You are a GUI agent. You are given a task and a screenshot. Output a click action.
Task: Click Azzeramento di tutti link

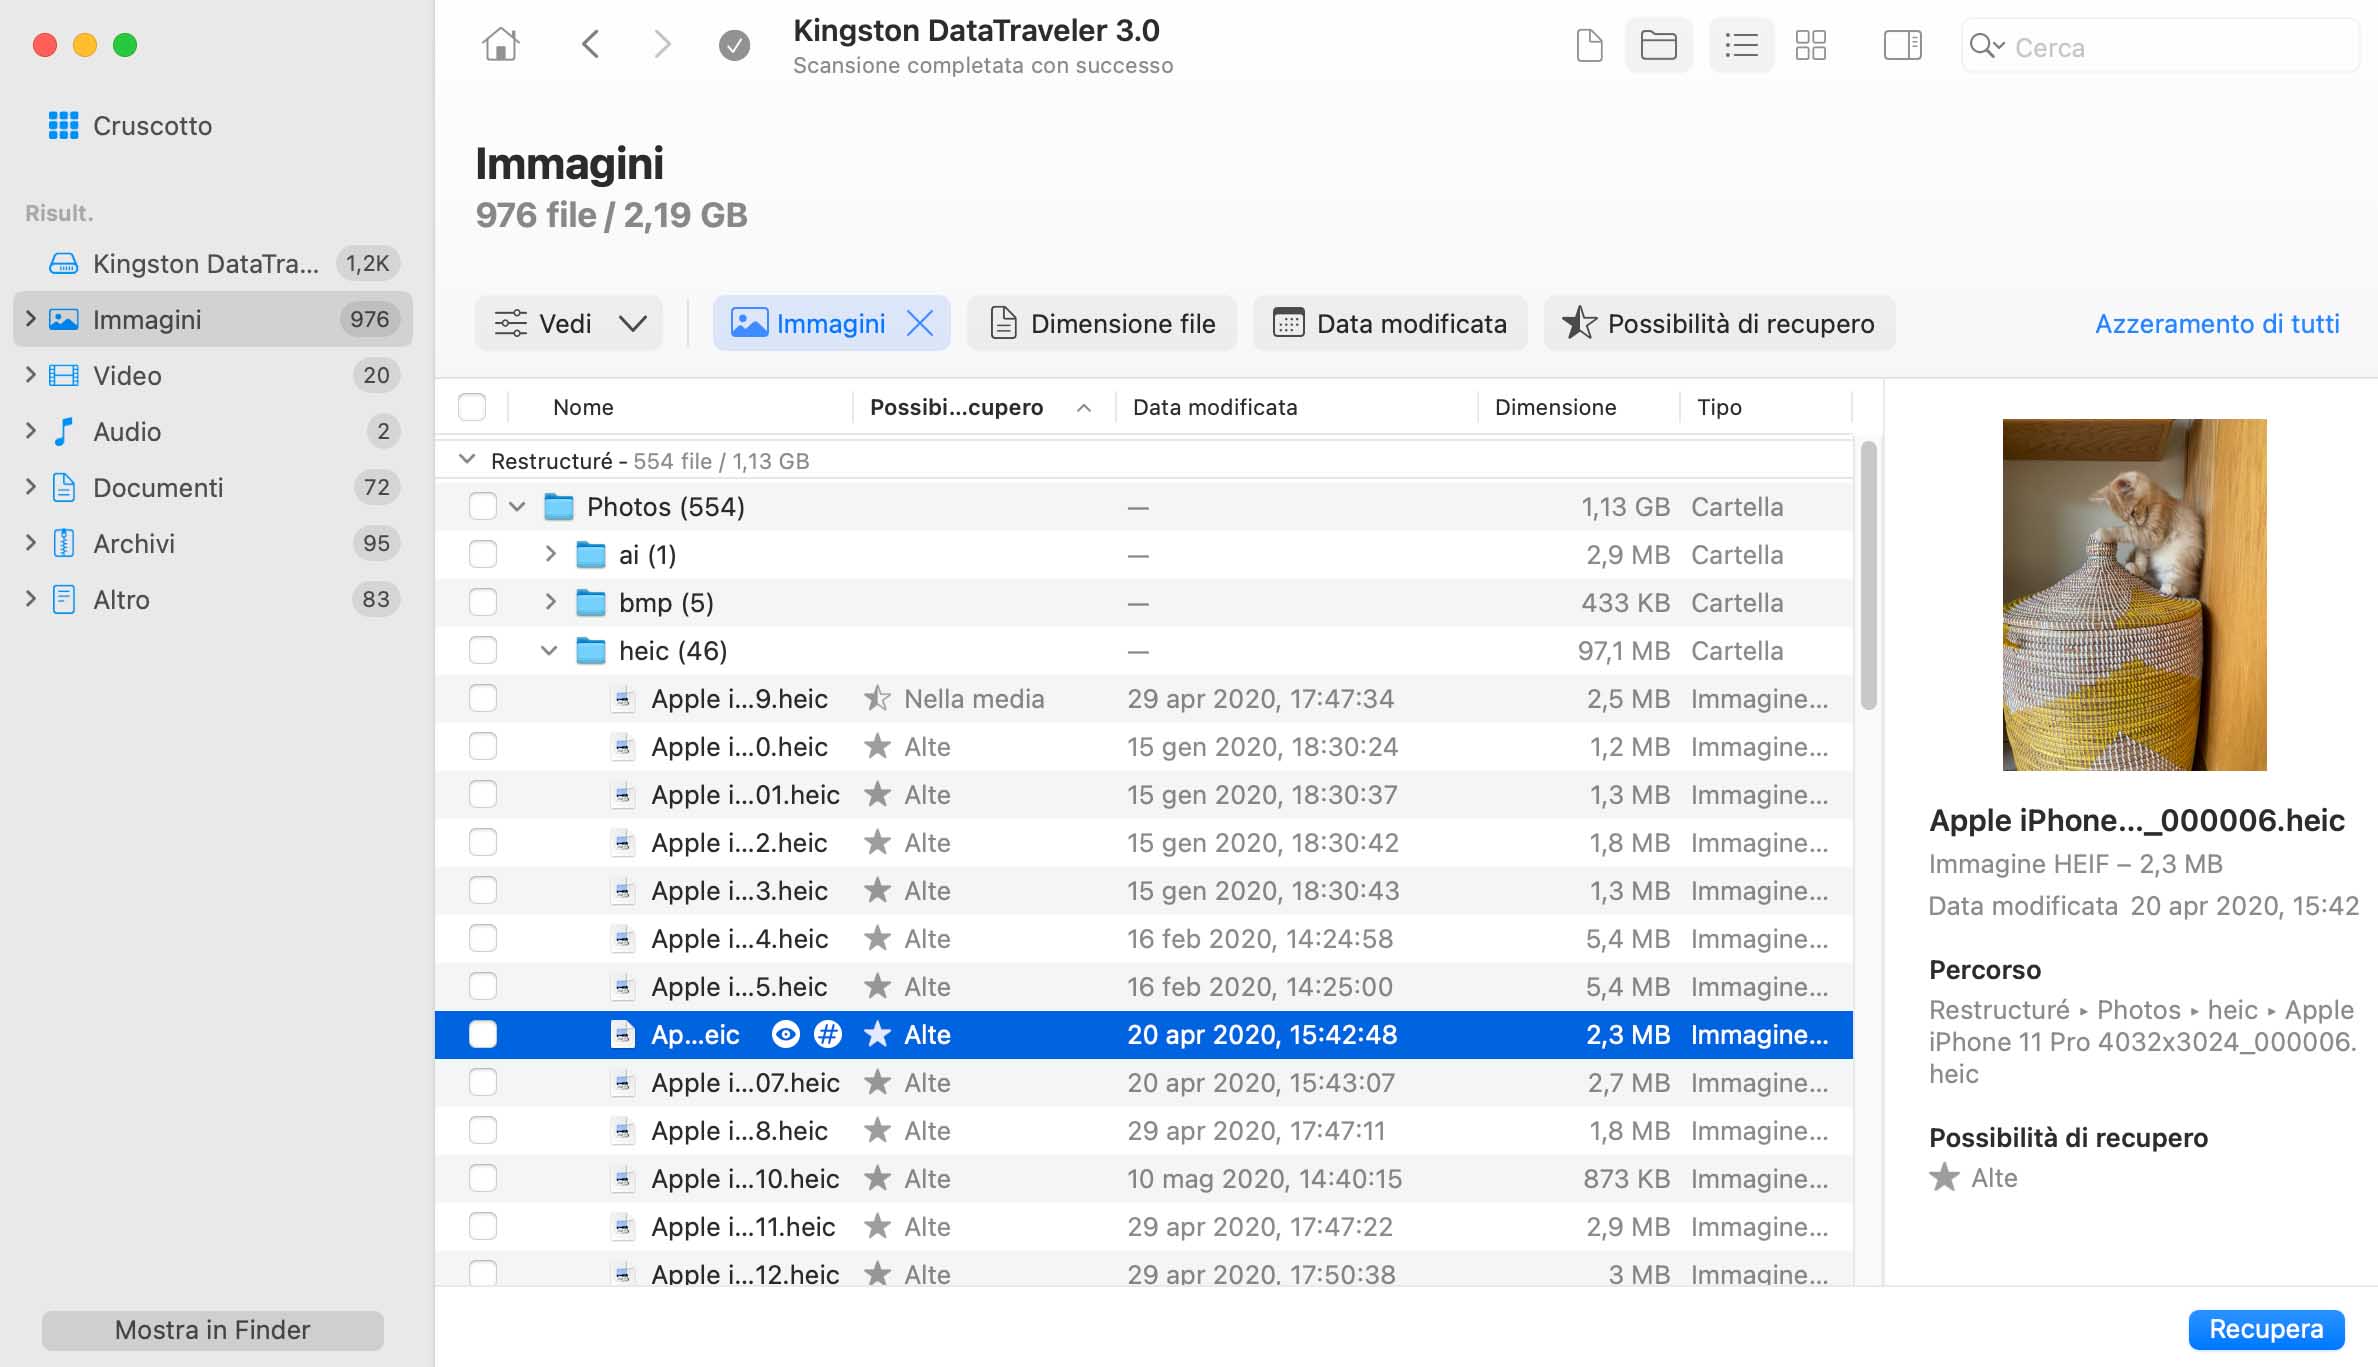pyautogui.click(x=2217, y=323)
